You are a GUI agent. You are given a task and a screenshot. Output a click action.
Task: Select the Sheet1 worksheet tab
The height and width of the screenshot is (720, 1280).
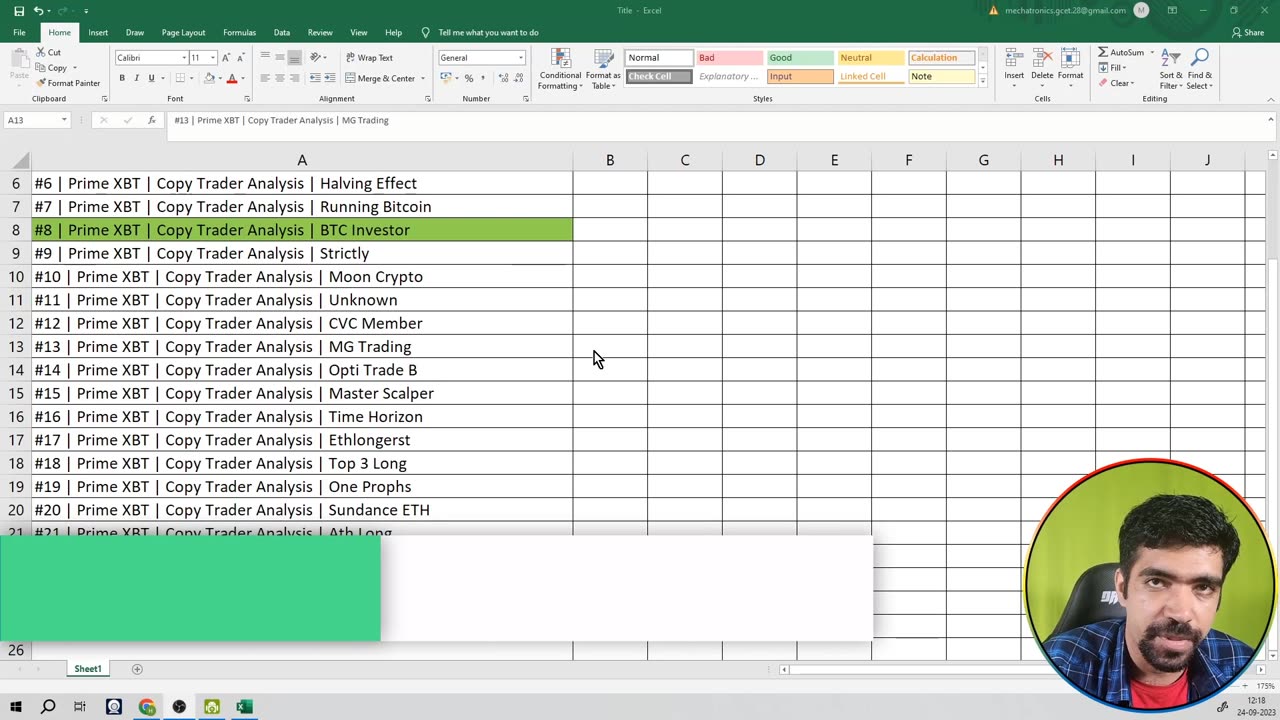click(x=88, y=669)
